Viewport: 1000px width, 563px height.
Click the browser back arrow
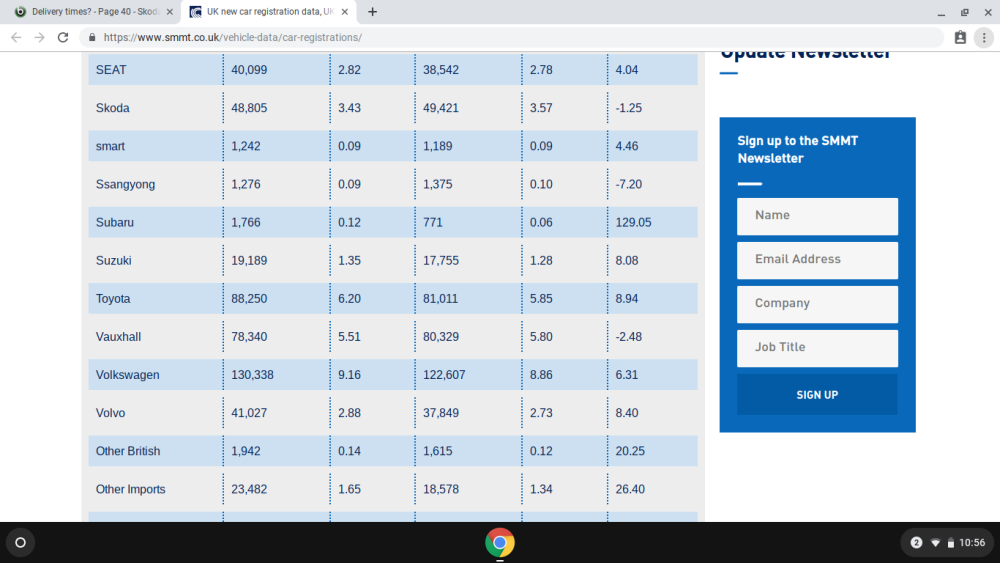(16, 38)
